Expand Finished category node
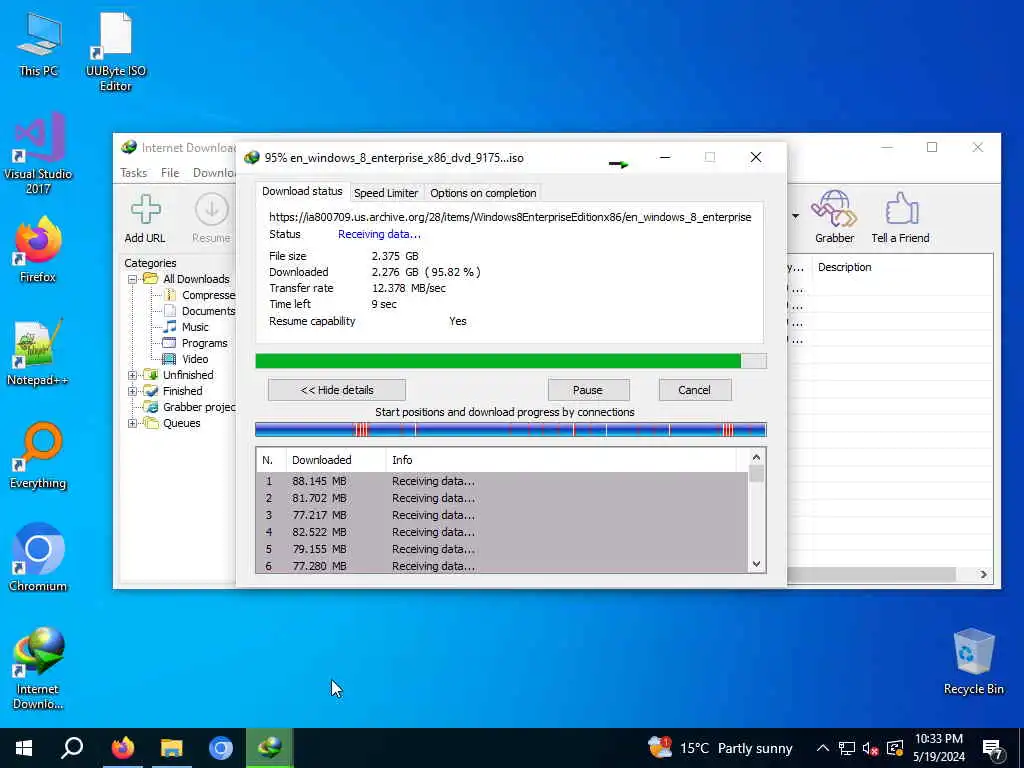The image size is (1024, 768). pyautogui.click(x=133, y=391)
